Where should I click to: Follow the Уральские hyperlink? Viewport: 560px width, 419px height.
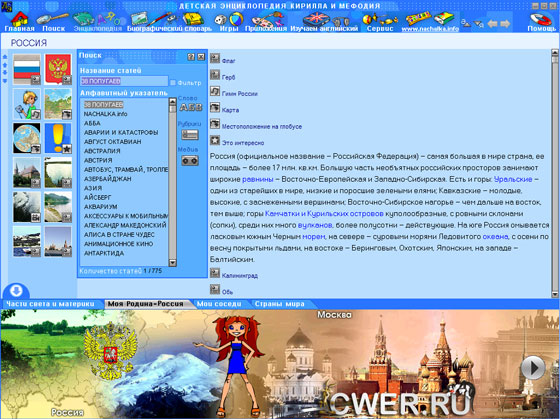point(513,179)
